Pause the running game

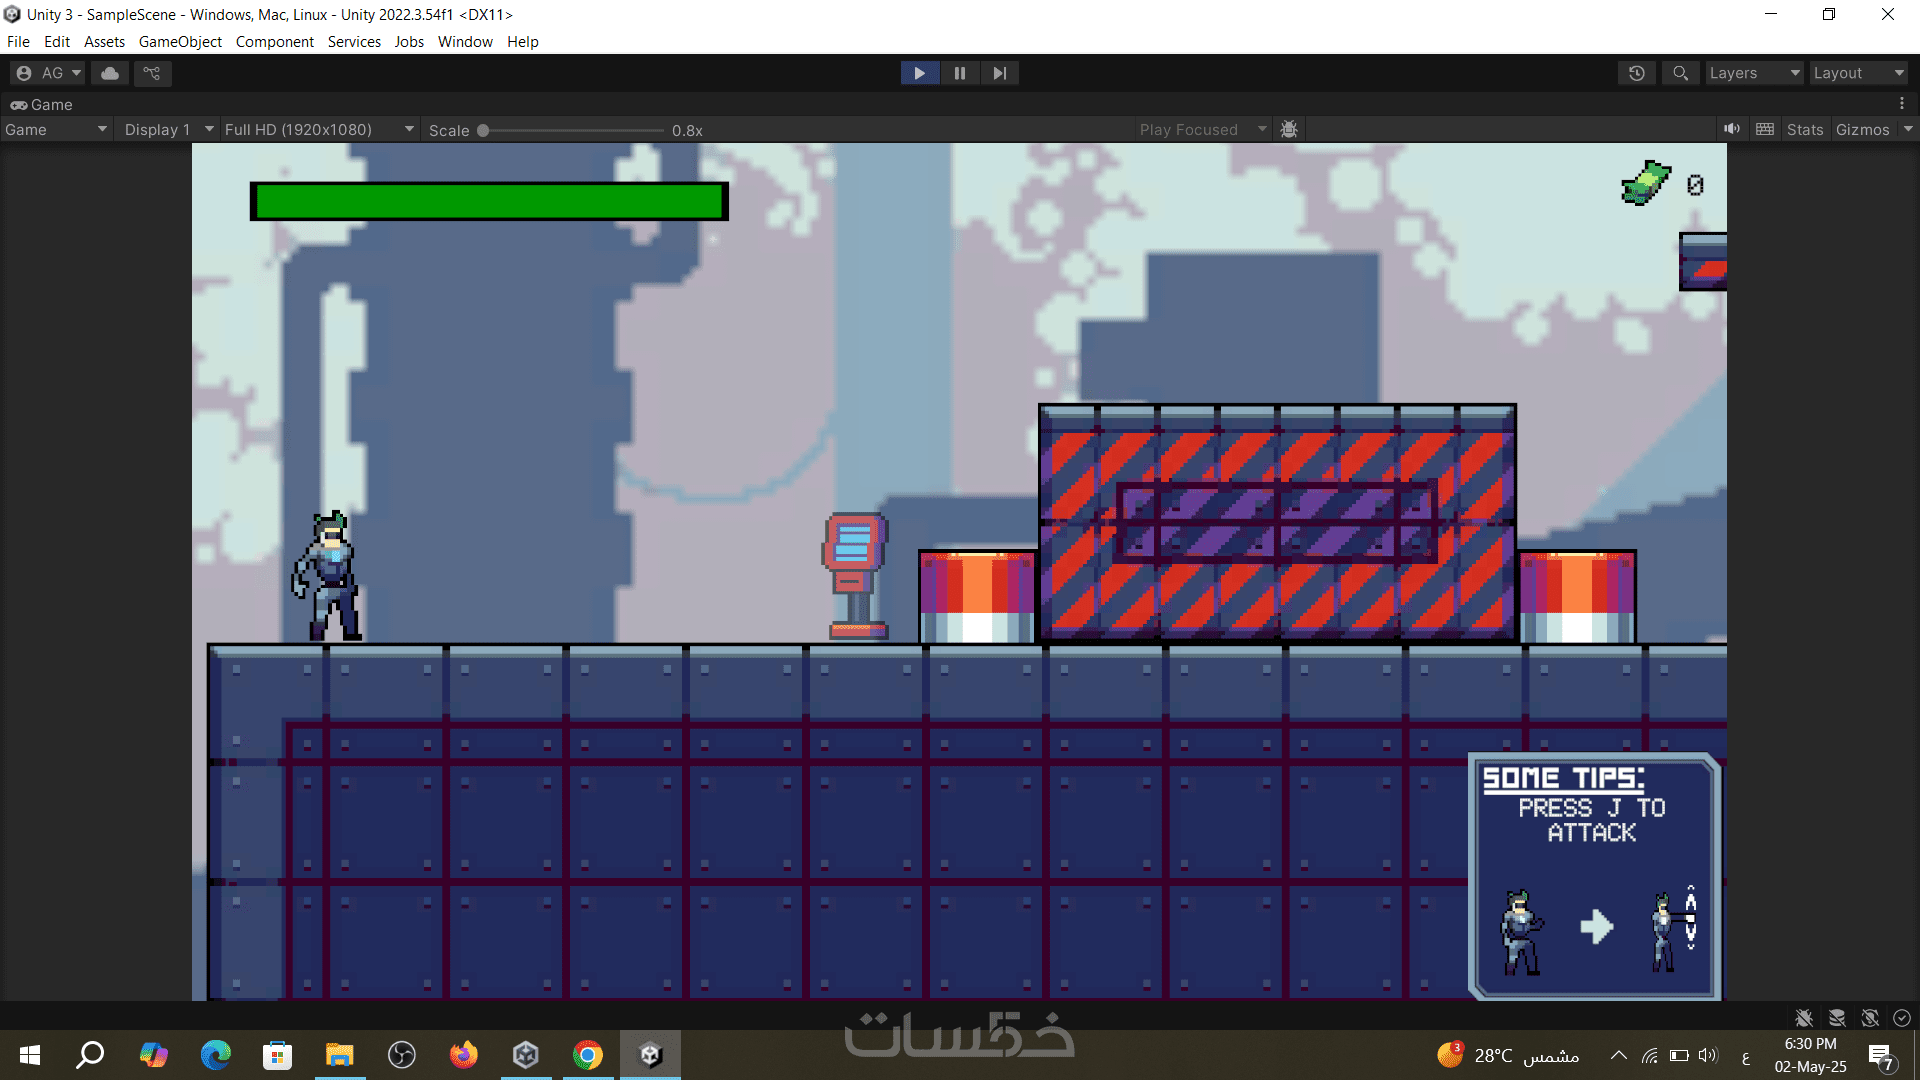(x=960, y=73)
